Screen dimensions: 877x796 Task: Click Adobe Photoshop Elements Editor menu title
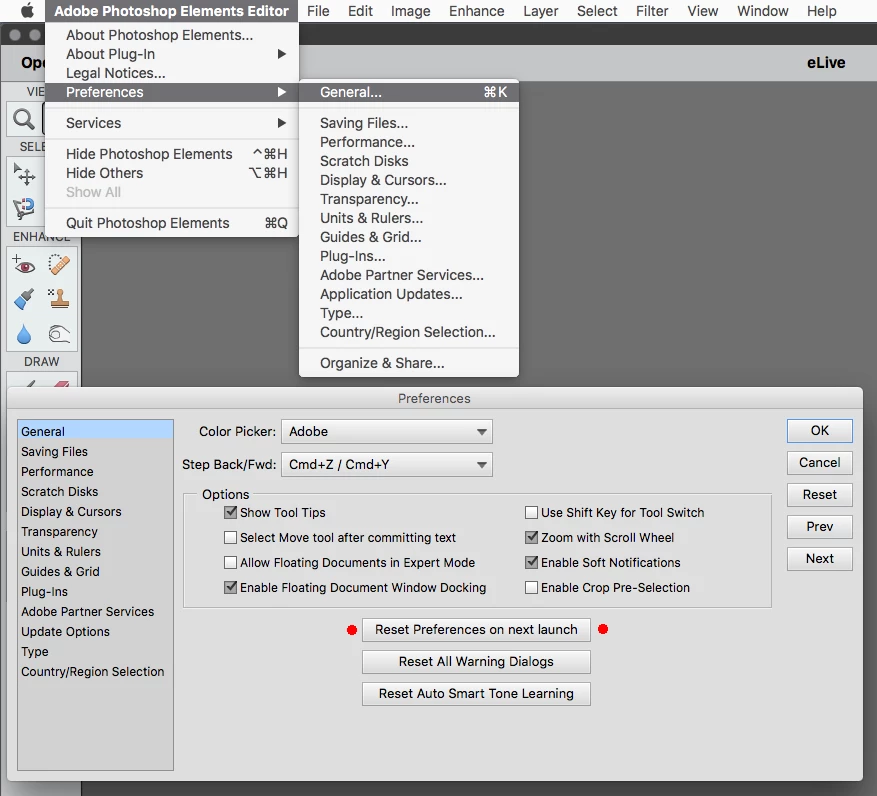171,11
